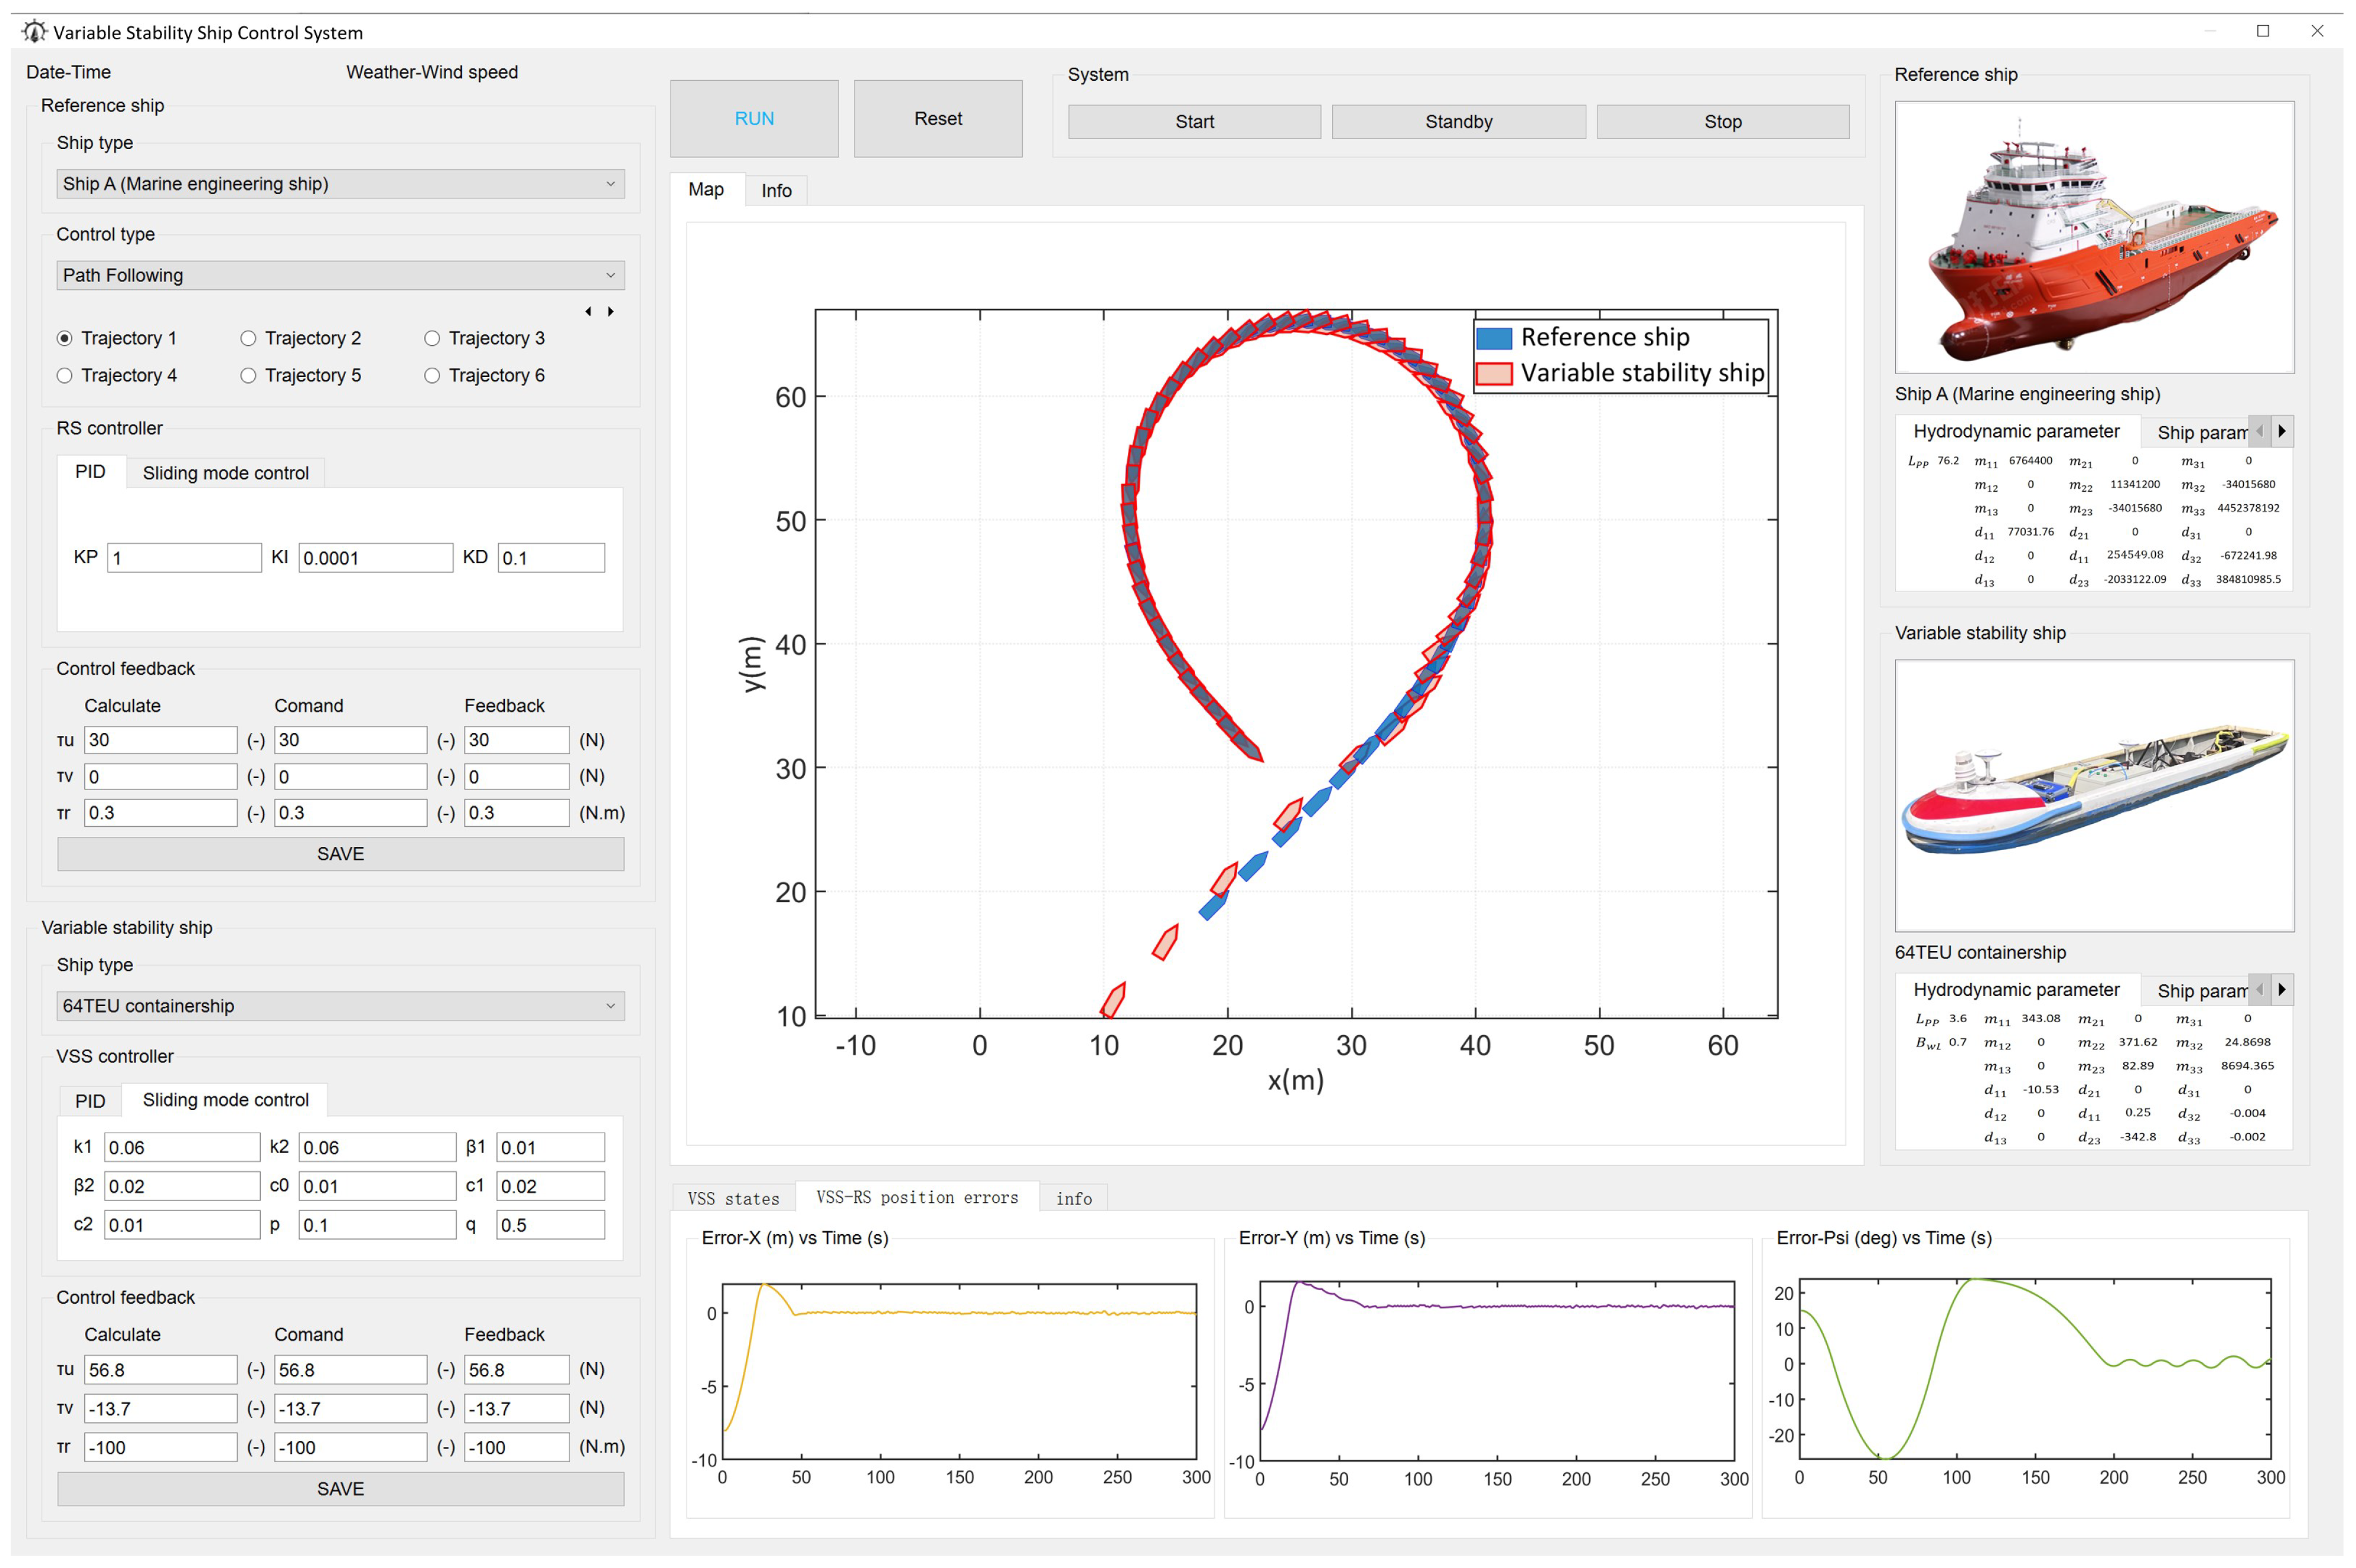Open the Path Following control type dropdown
Screen dimensions: 2356x1568
point(340,275)
